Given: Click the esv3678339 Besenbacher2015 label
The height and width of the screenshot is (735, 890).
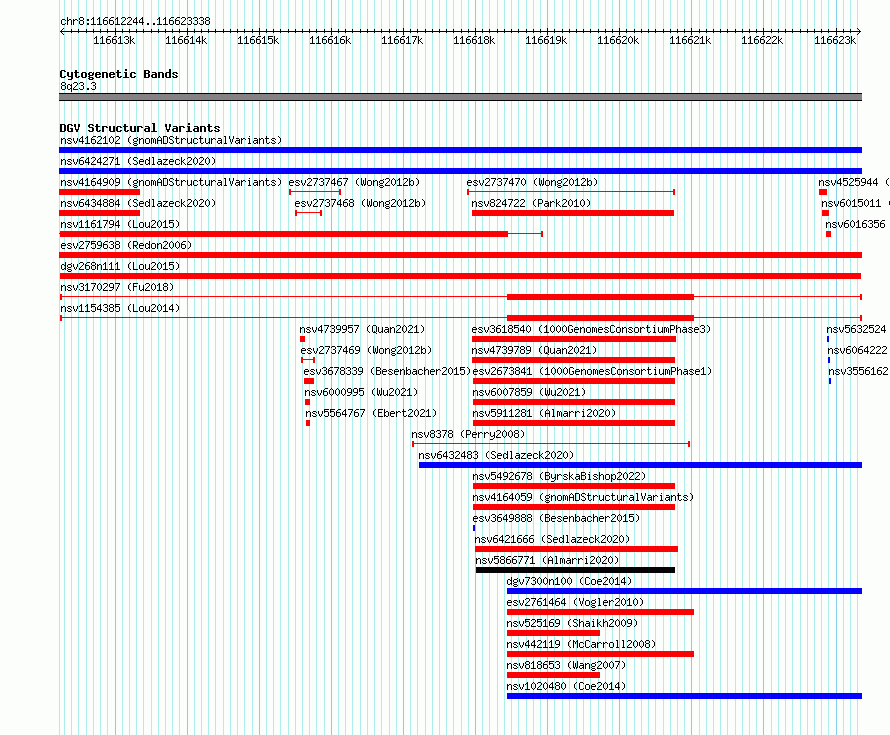Looking at the screenshot, I should pos(387,371).
